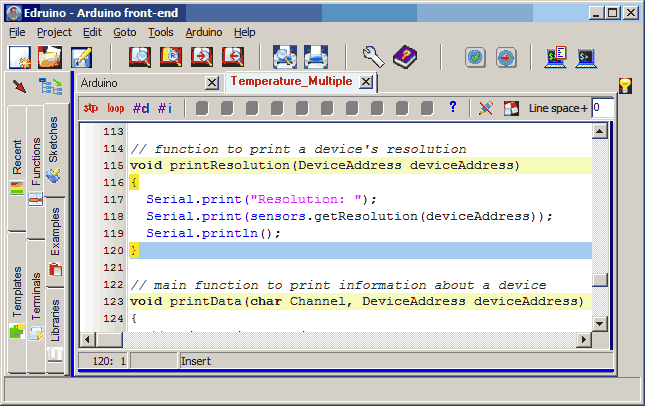The image size is (645, 406).
Task: Click the Find previous arrow icon
Action: click(233, 57)
